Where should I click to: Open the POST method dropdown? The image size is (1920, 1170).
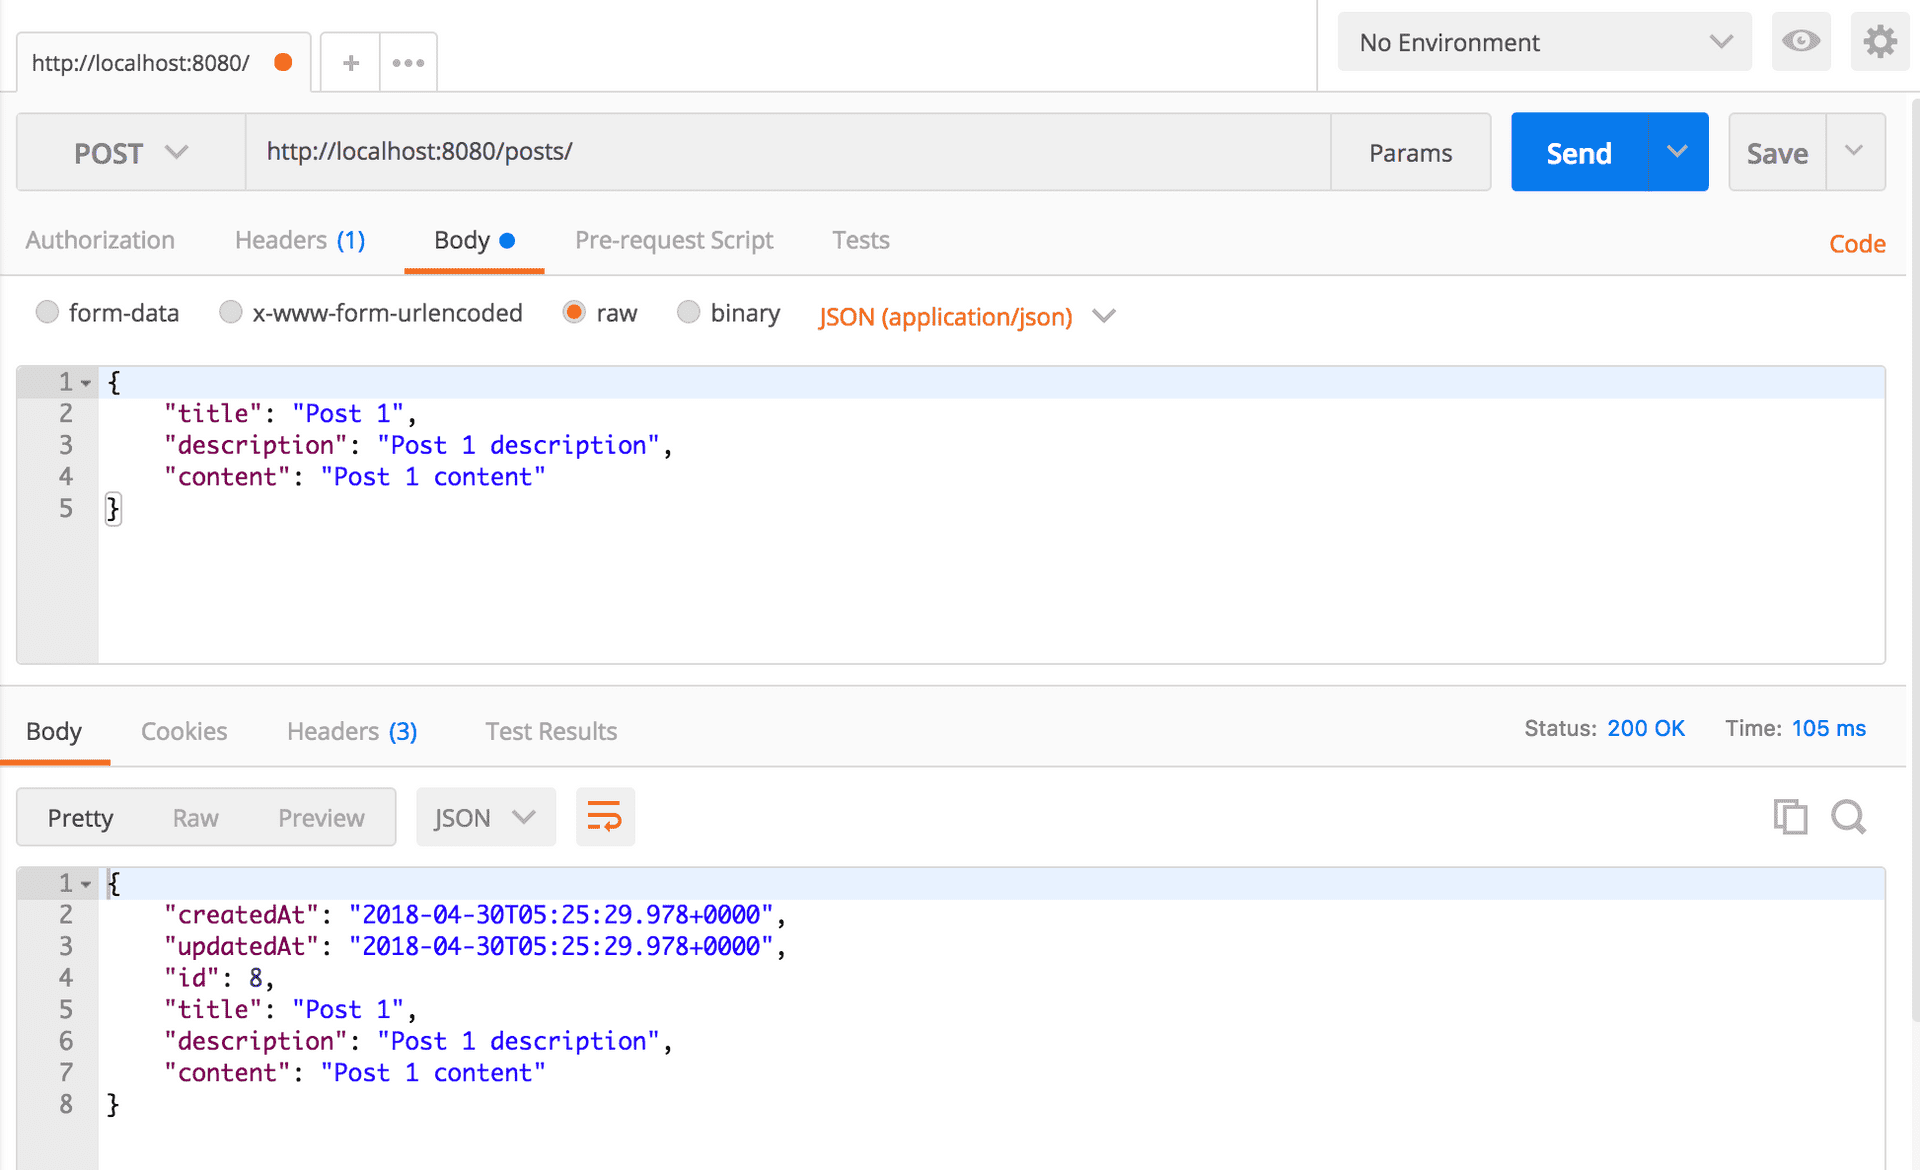tap(129, 152)
